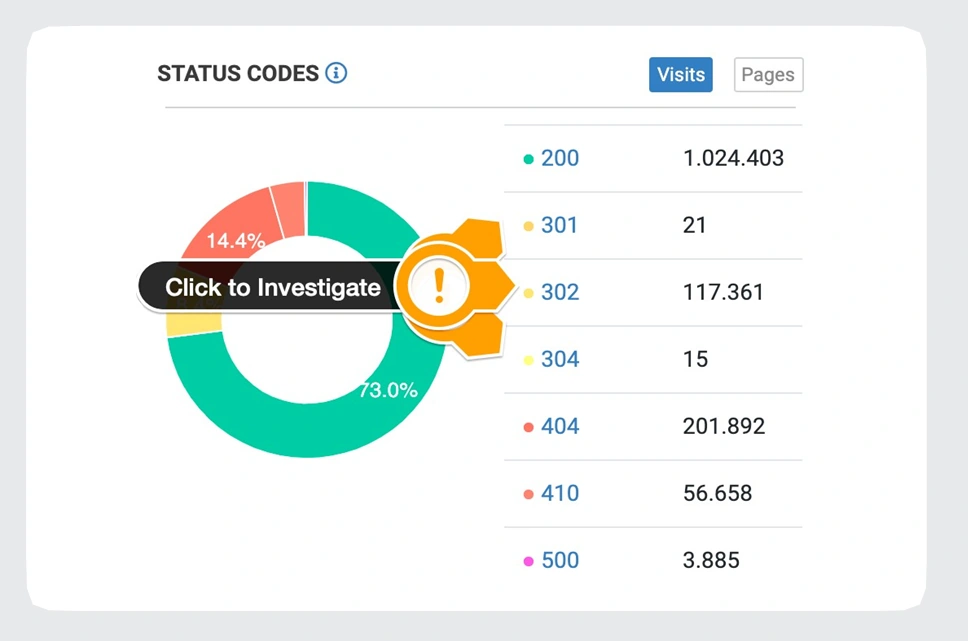The height and width of the screenshot is (641, 968).
Task: Click the 404 status code link
Action: (x=559, y=426)
